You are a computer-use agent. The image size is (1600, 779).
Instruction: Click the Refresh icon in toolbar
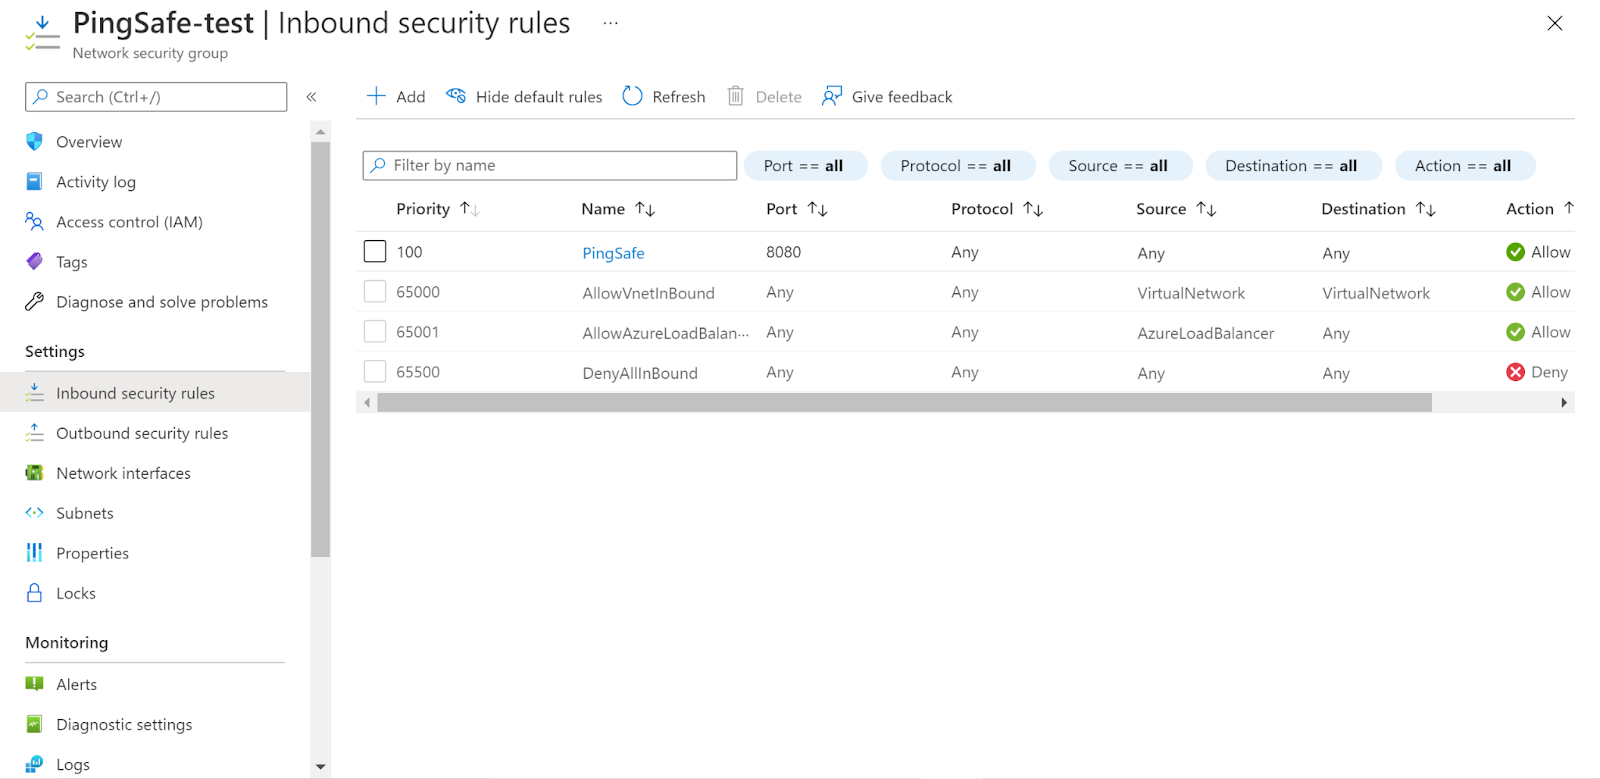point(632,96)
